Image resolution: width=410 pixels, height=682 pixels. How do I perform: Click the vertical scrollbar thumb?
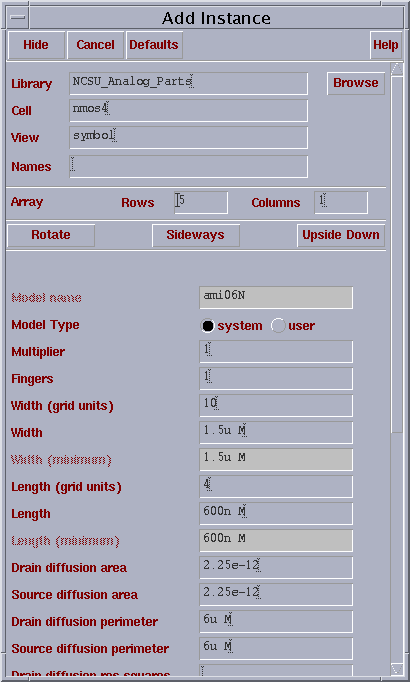(x=397, y=254)
